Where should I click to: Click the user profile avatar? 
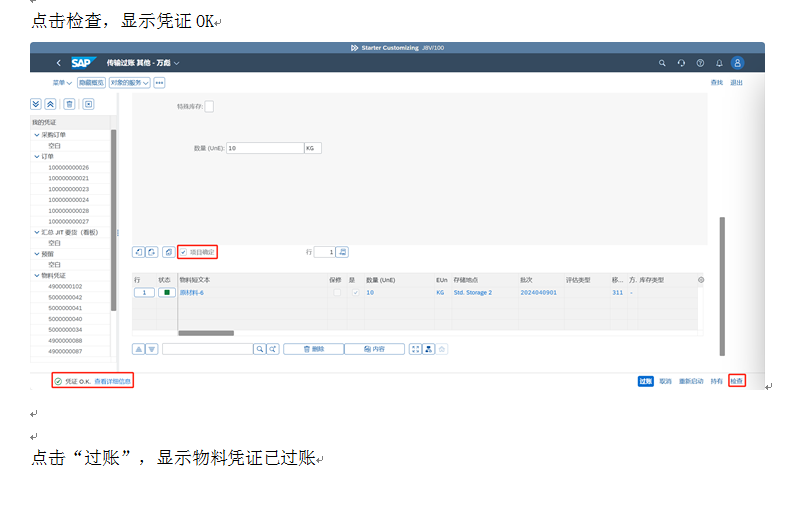click(x=737, y=63)
